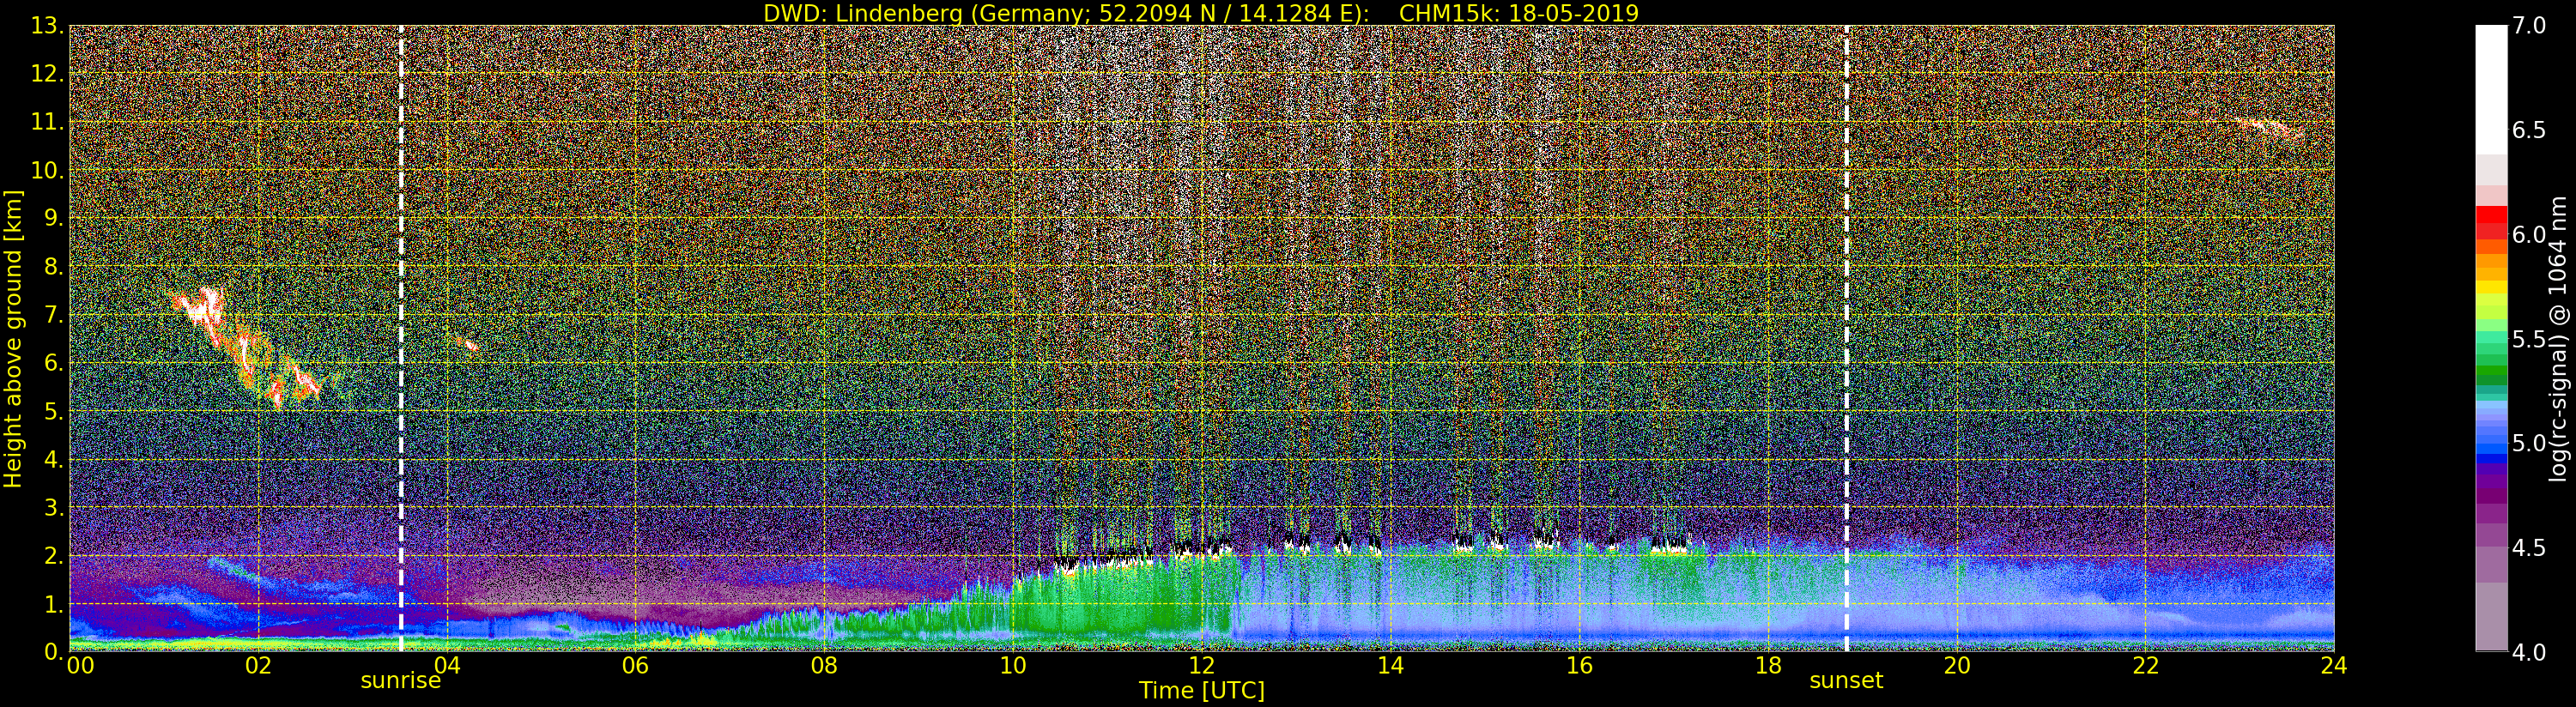Click the y-axis tick label '6.'
The image size is (2576, 707).
(54, 363)
